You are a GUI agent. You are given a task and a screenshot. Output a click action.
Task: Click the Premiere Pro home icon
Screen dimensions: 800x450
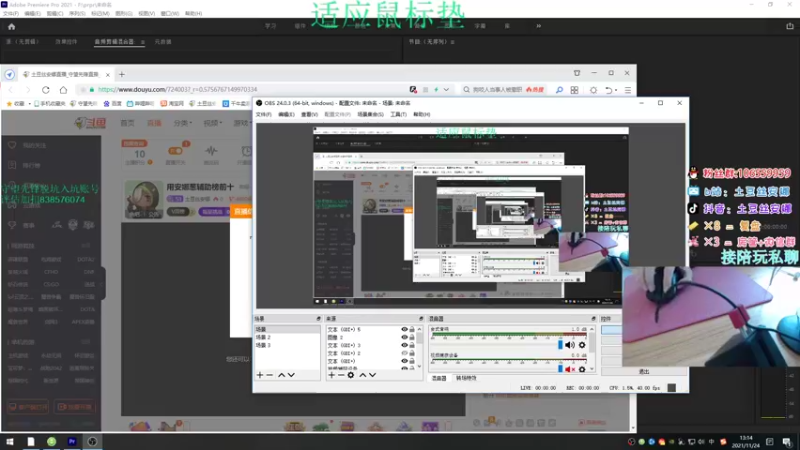pos(11,27)
